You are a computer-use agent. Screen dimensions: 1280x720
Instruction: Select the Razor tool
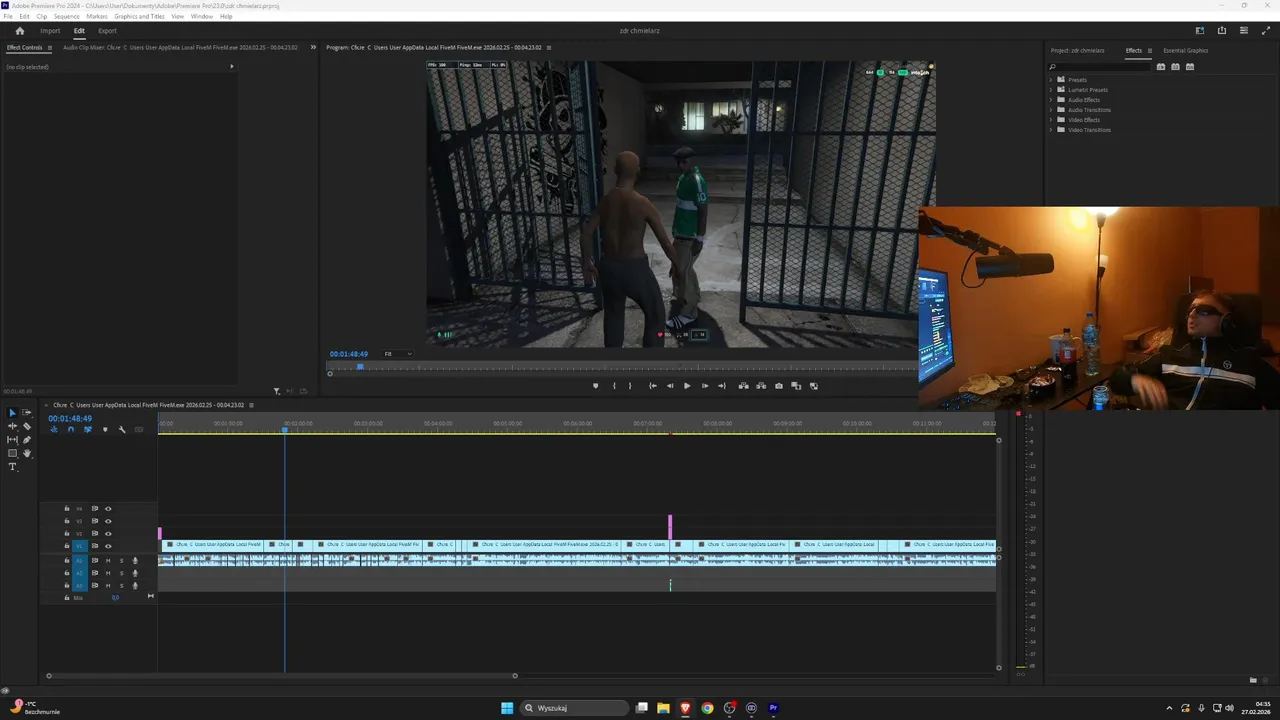tap(27, 426)
